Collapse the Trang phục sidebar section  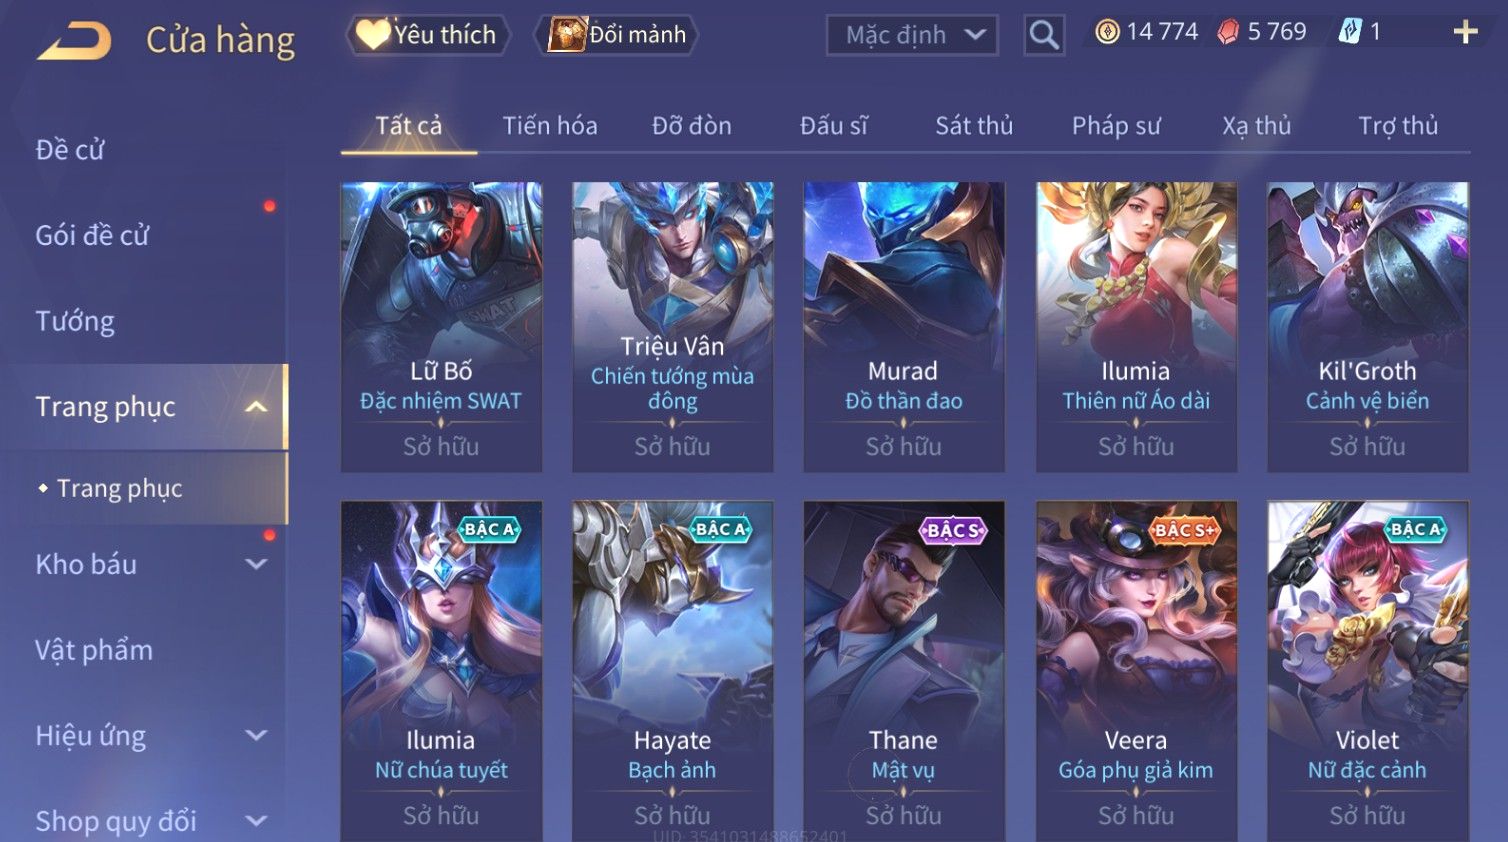click(x=256, y=407)
